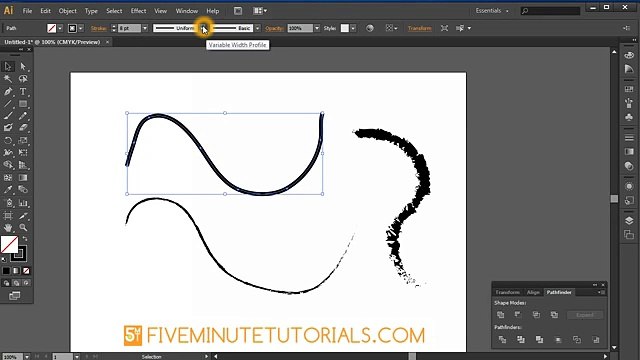Pick the Free Transform tool

(x=23, y=153)
